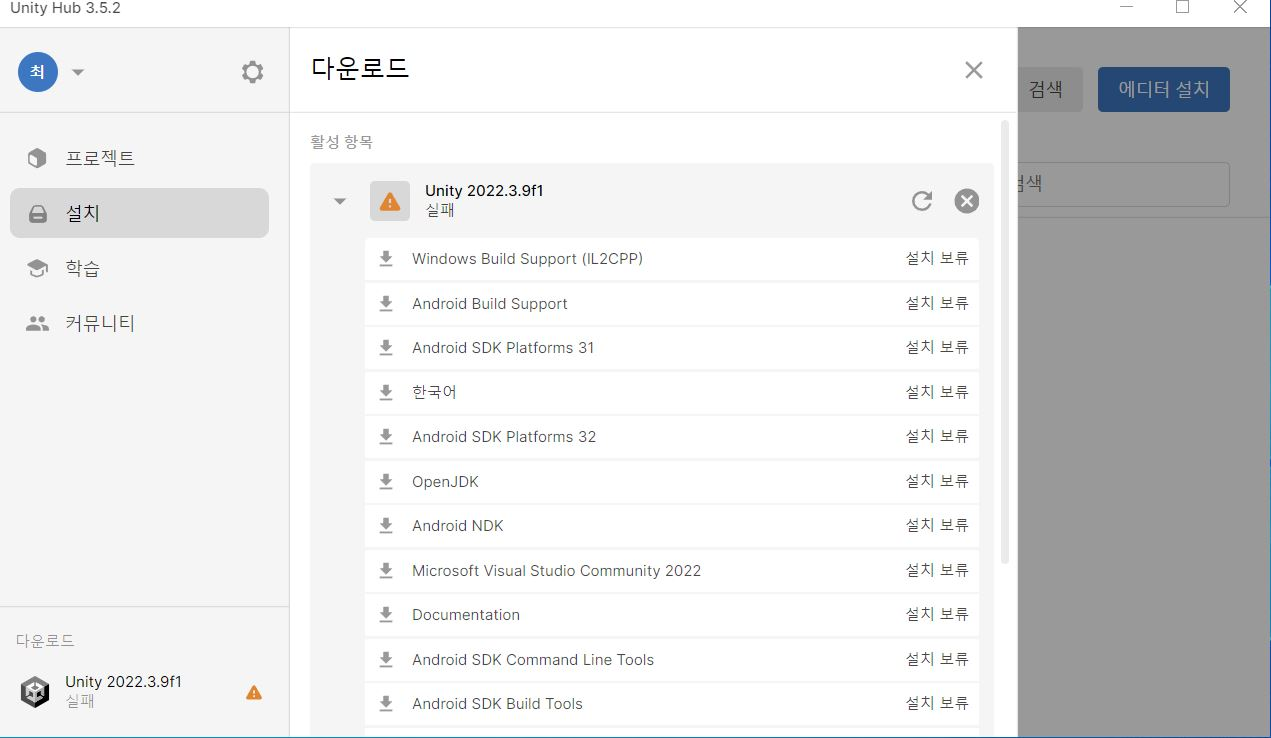The height and width of the screenshot is (738, 1271).
Task: Select the Windows Build Support (IL2CPP) row text
Action: pyautogui.click(x=527, y=259)
